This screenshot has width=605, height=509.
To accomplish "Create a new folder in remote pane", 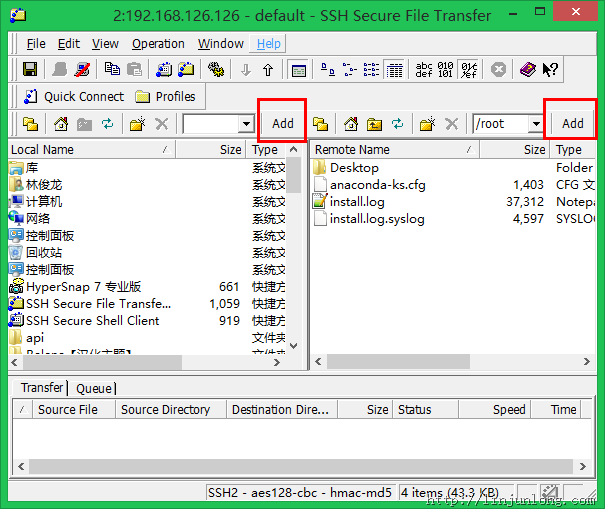I will (427, 124).
